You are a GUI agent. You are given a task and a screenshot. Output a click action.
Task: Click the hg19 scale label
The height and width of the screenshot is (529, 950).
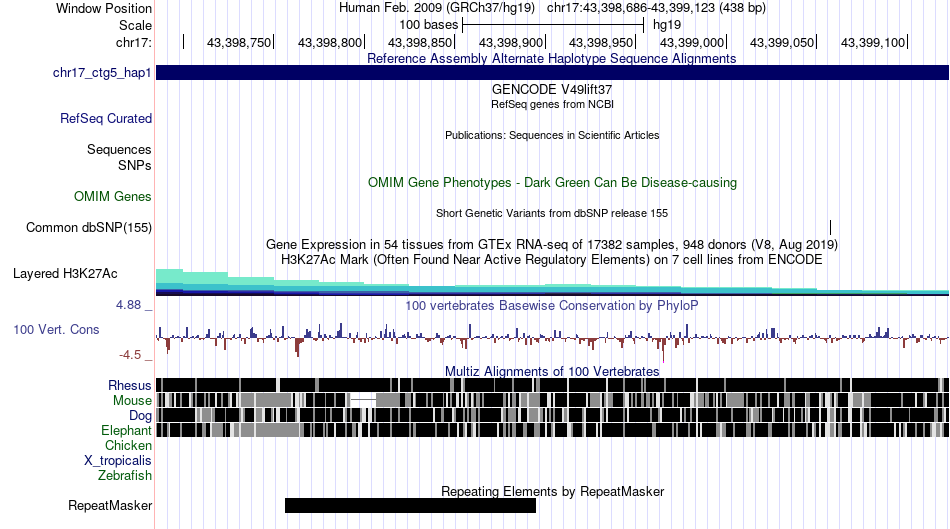pos(667,25)
